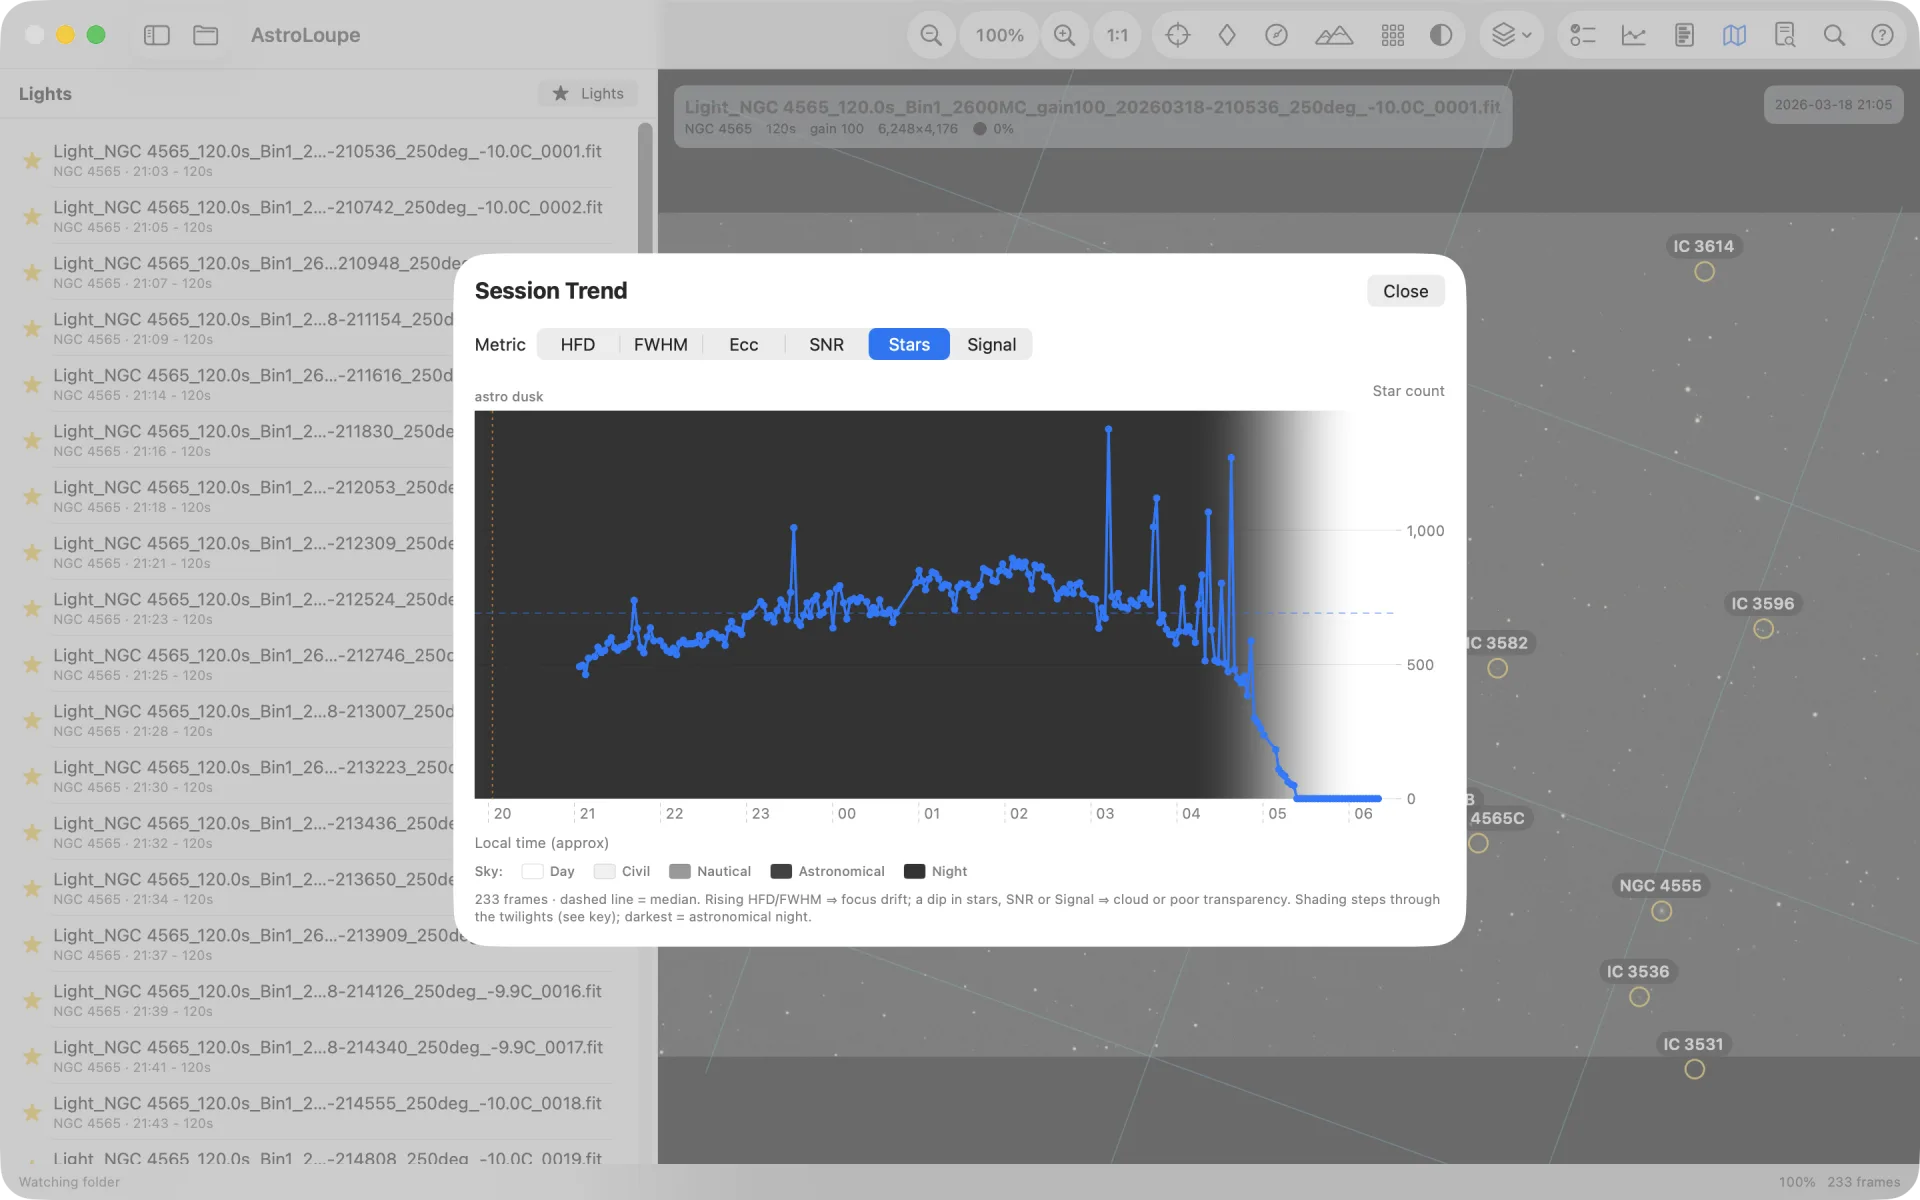Toggle the half-circle contrast icon
Screen dimensions: 1920x1200
(1441, 35)
